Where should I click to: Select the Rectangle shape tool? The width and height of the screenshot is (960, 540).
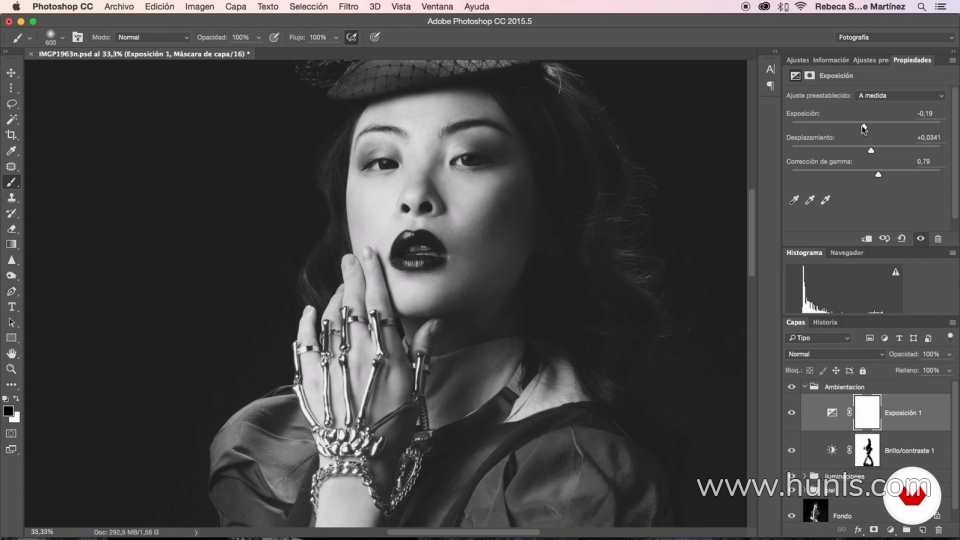(11, 338)
